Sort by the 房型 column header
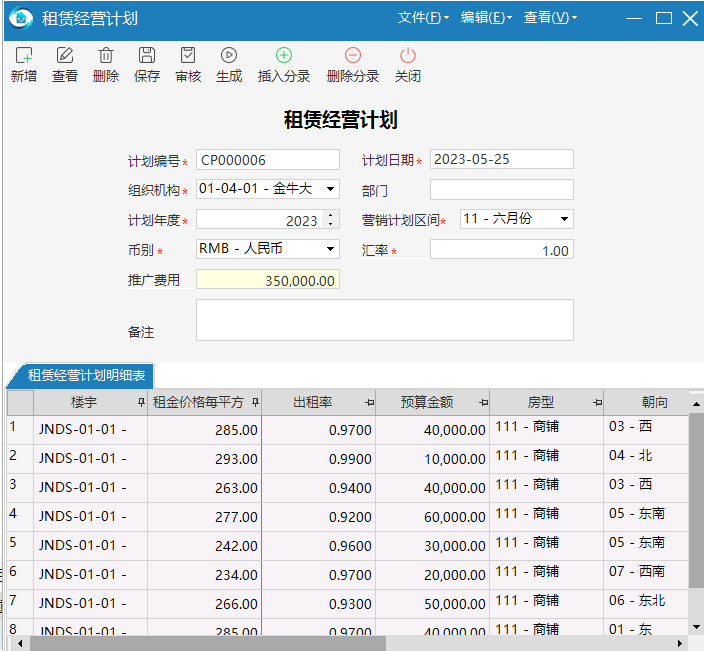Image resolution: width=704 pixels, height=651 pixels. coord(541,402)
